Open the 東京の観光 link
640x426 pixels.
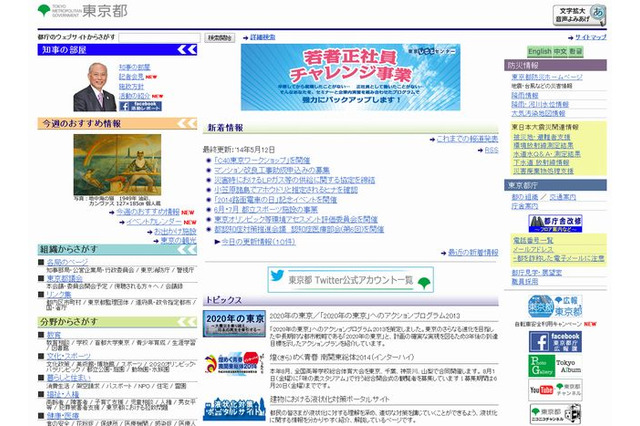tap(178, 241)
